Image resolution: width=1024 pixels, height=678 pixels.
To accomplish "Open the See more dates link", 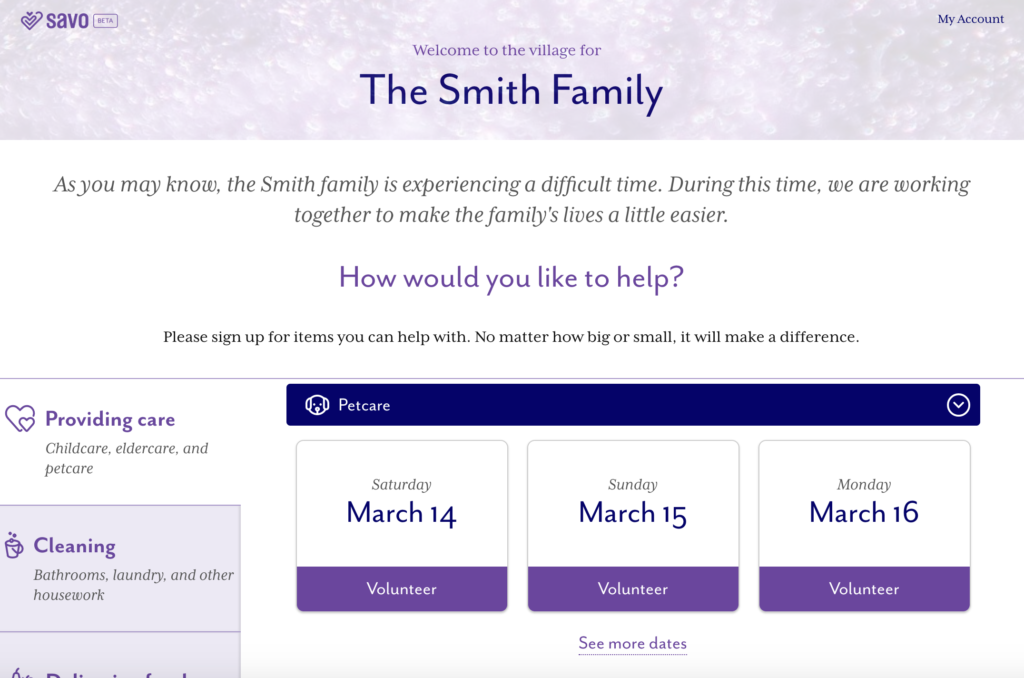I will coord(633,643).
